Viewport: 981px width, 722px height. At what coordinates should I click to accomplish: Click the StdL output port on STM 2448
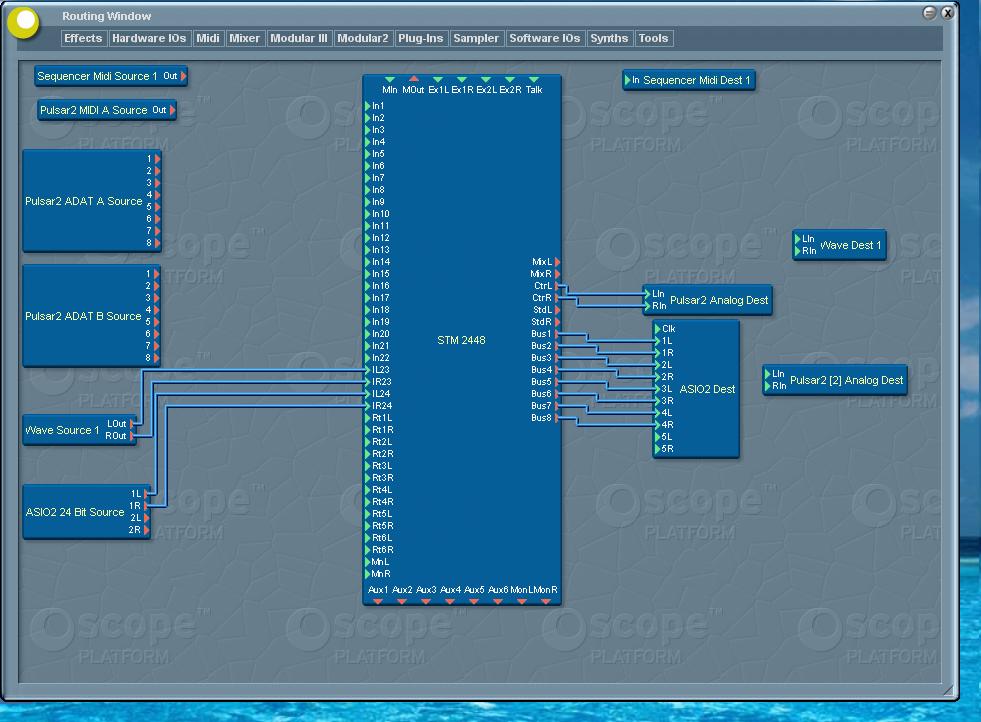pyautogui.click(x=557, y=310)
